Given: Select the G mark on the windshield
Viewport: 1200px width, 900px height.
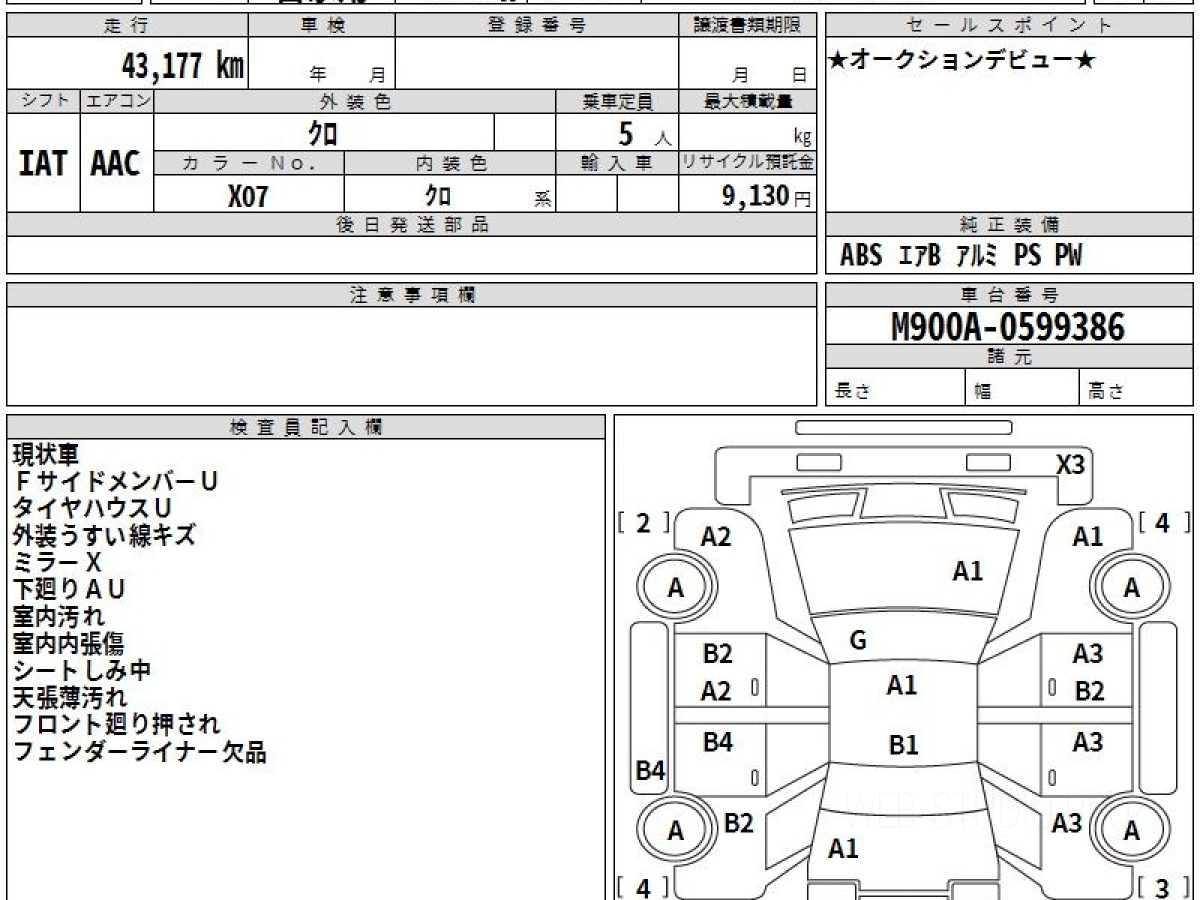Looking at the screenshot, I should click(x=857, y=642).
